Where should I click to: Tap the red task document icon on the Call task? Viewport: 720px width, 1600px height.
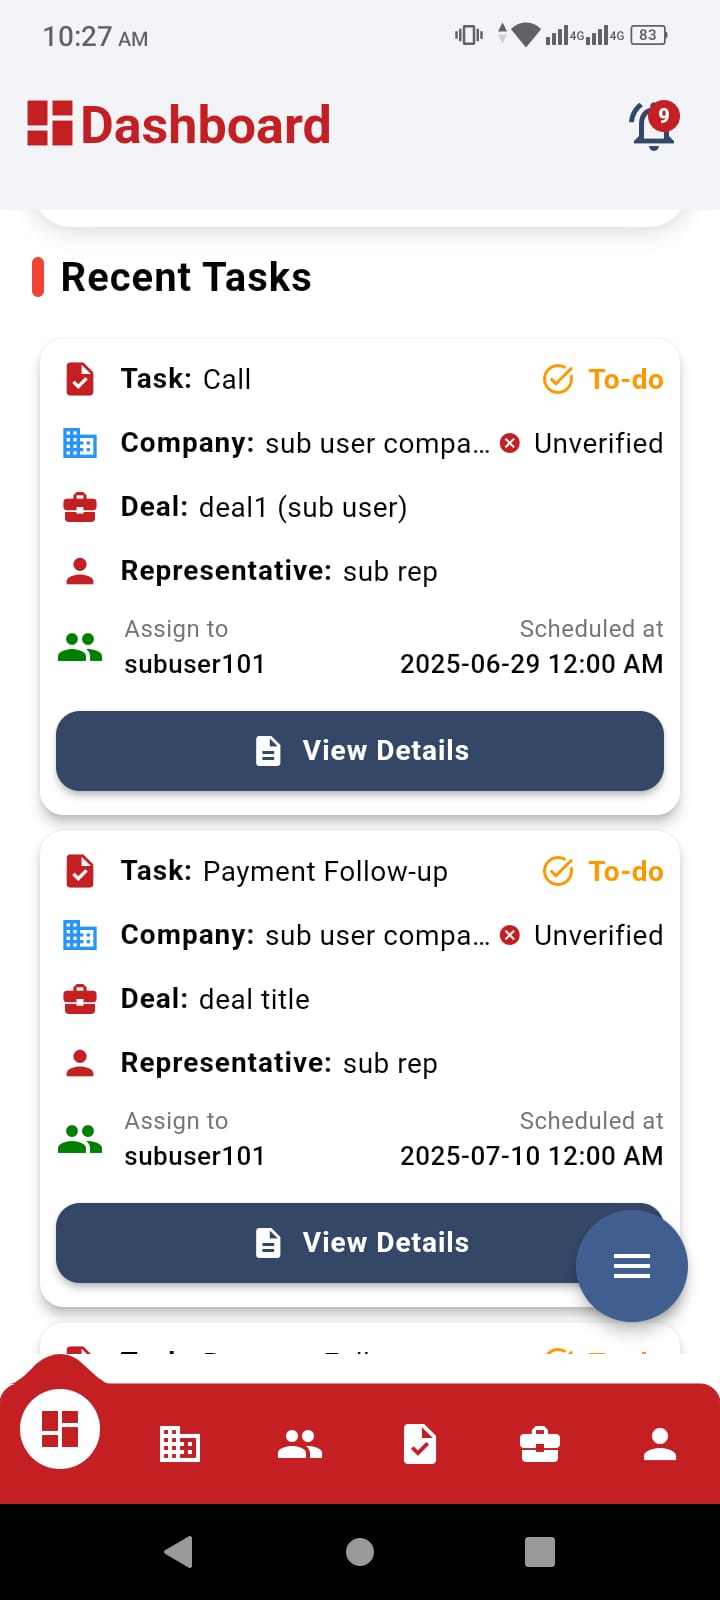(x=79, y=379)
